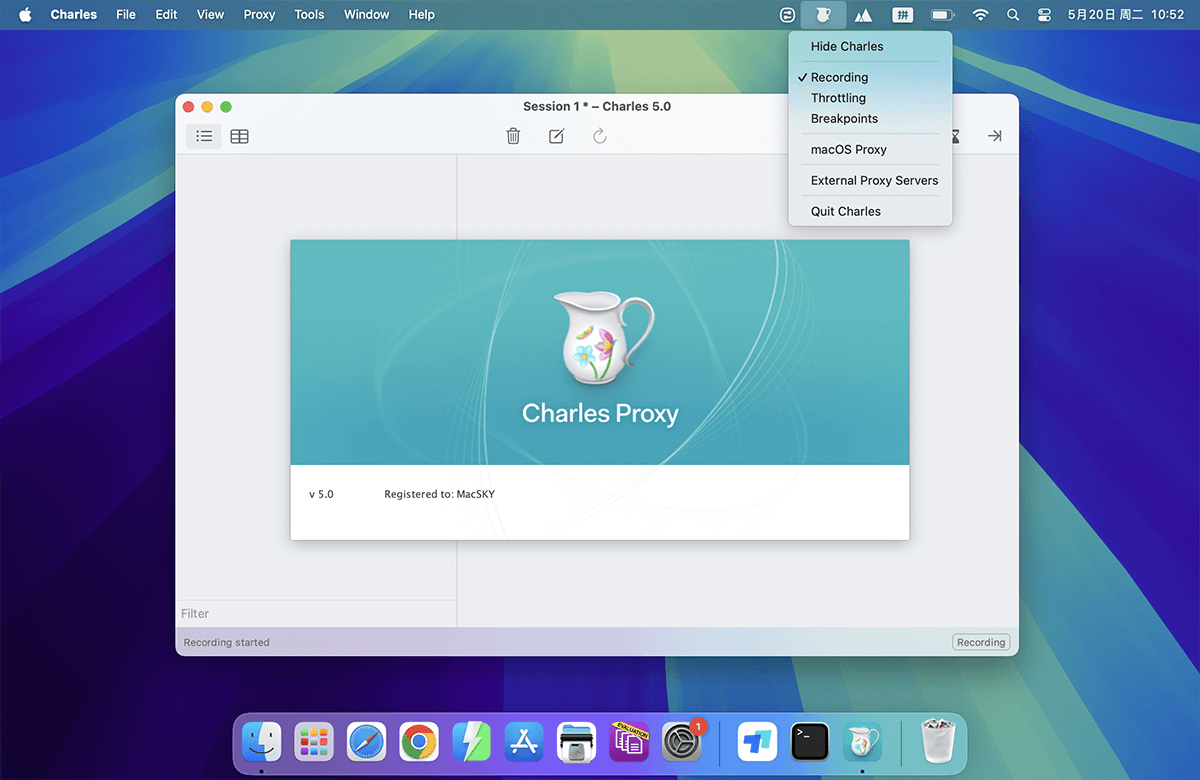Click the 'Registered to: MacSKY' text

click(439, 494)
